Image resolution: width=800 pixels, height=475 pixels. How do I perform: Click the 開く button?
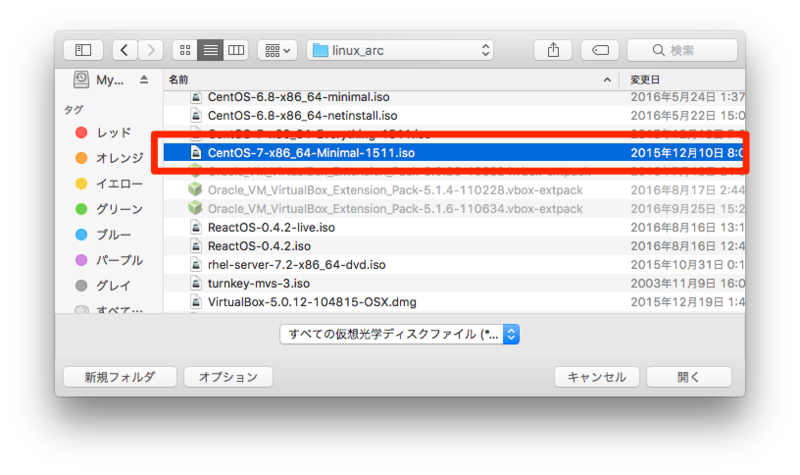[x=689, y=377]
